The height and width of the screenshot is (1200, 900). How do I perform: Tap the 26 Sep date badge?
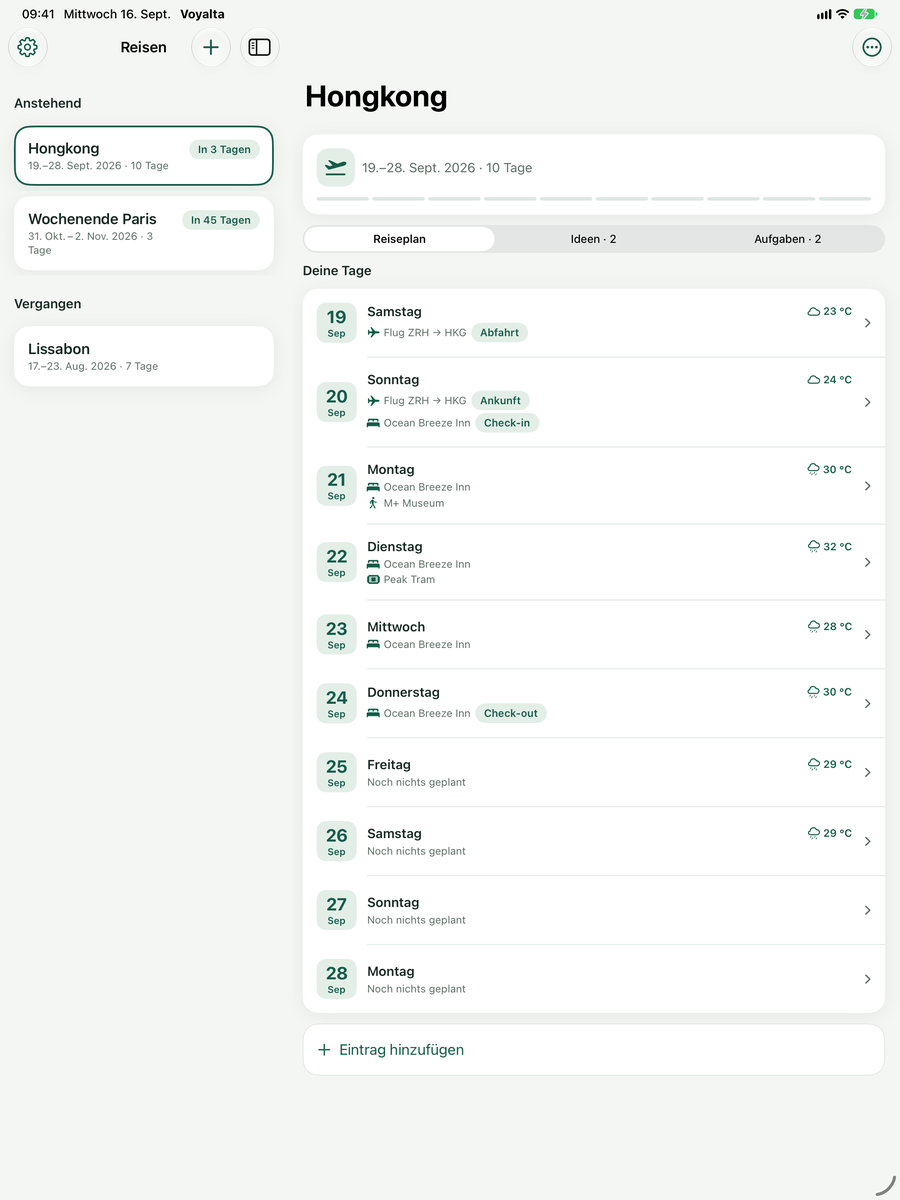(x=336, y=841)
